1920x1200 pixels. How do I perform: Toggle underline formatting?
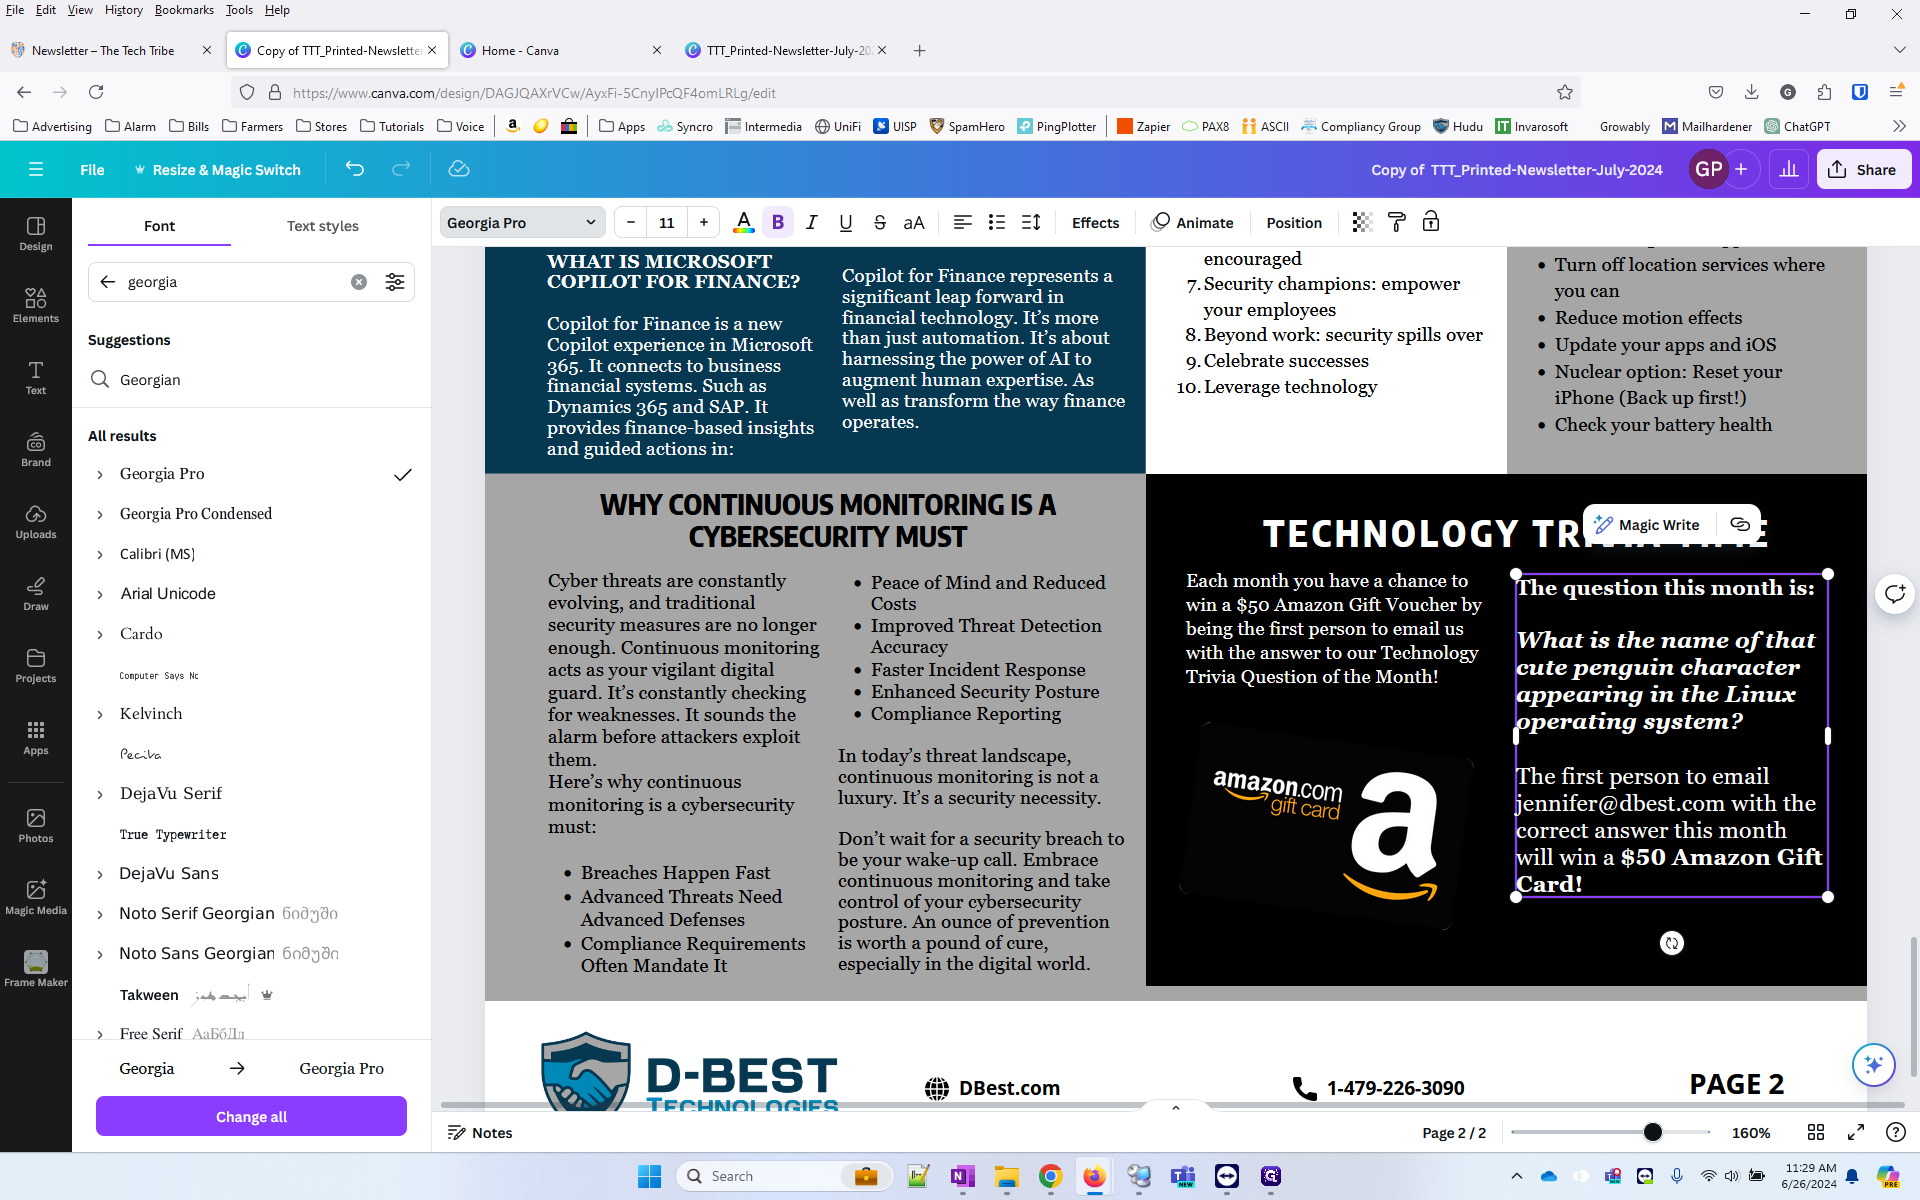846,222
